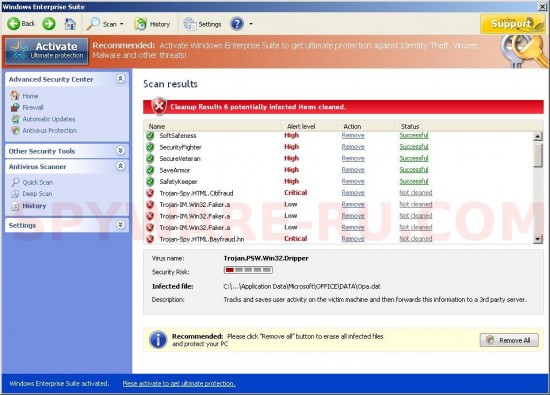This screenshot has width=550, height=395.
Task: Open the Settings toolbar icon
Action: tap(190, 24)
